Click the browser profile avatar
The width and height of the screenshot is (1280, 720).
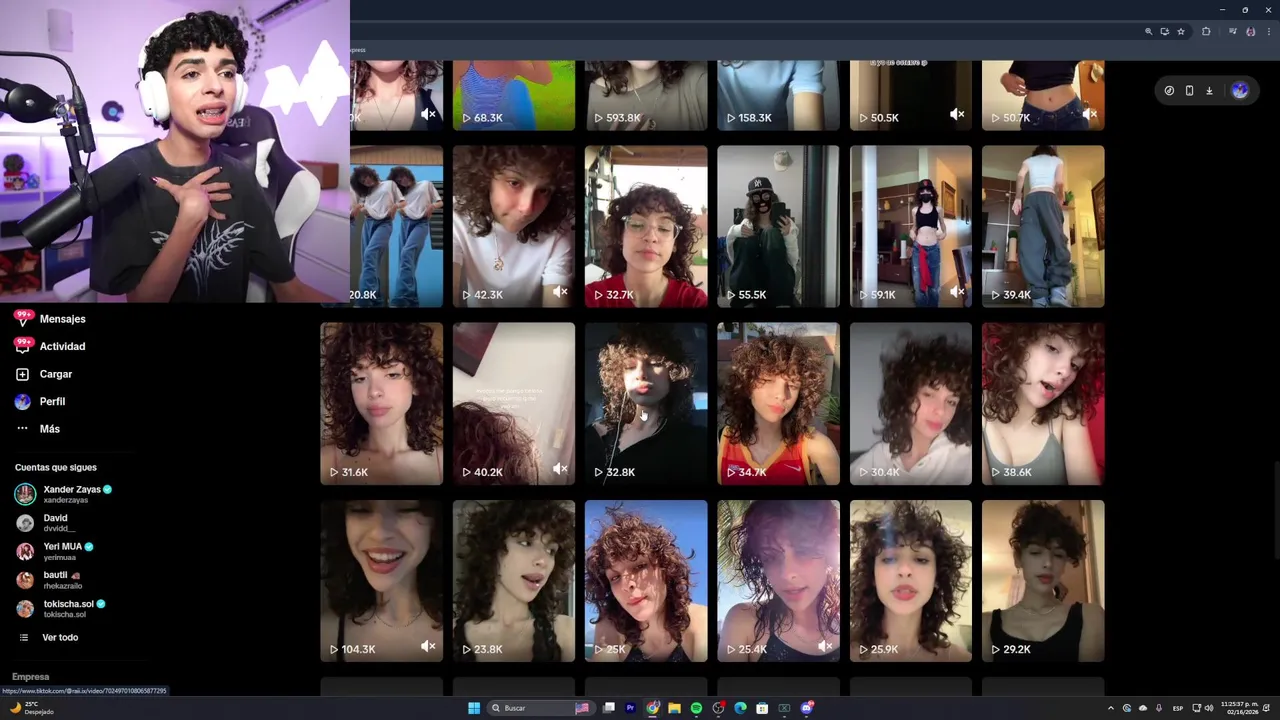point(1250,32)
